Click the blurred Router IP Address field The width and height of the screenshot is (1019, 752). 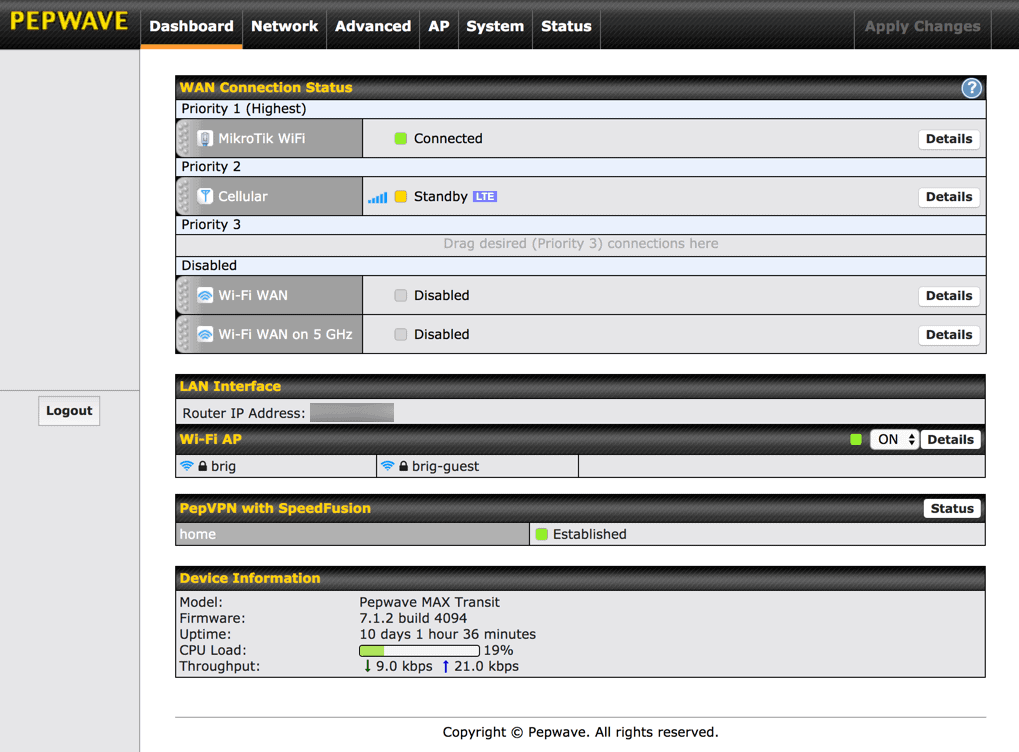click(352, 413)
